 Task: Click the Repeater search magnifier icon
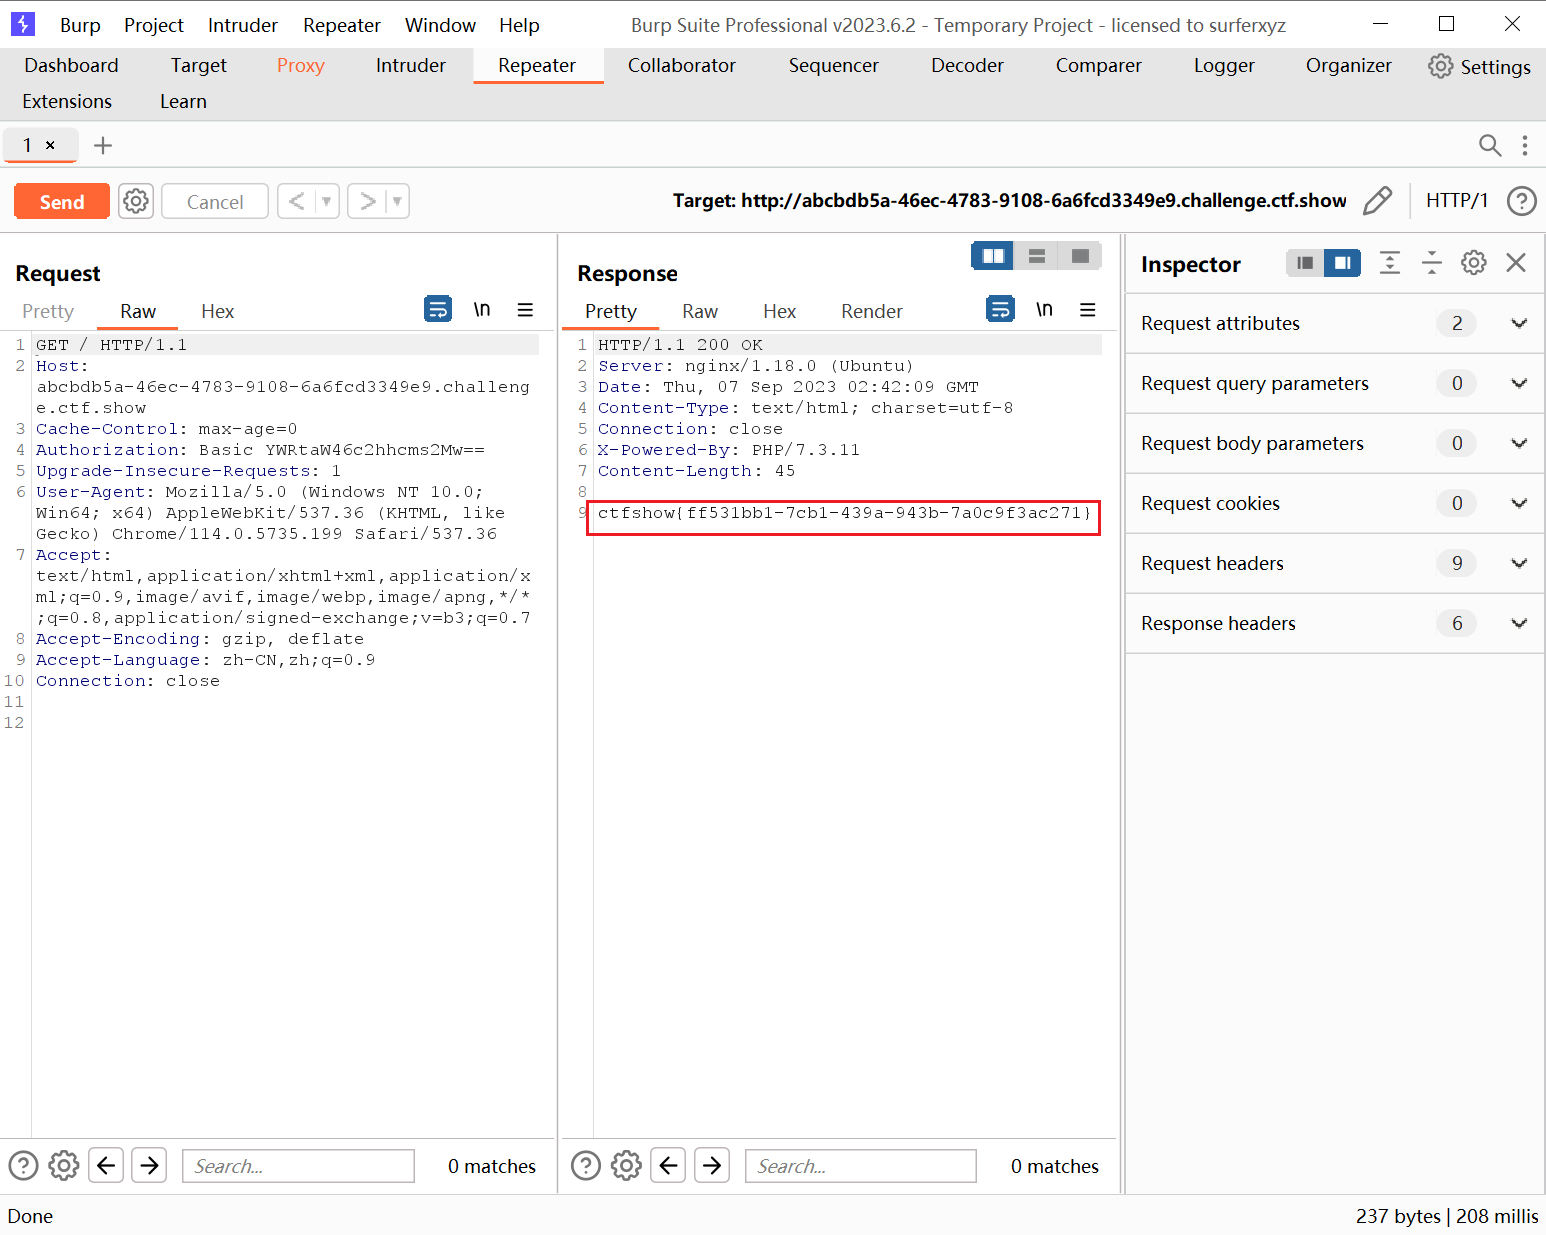(x=1489, y=146)
